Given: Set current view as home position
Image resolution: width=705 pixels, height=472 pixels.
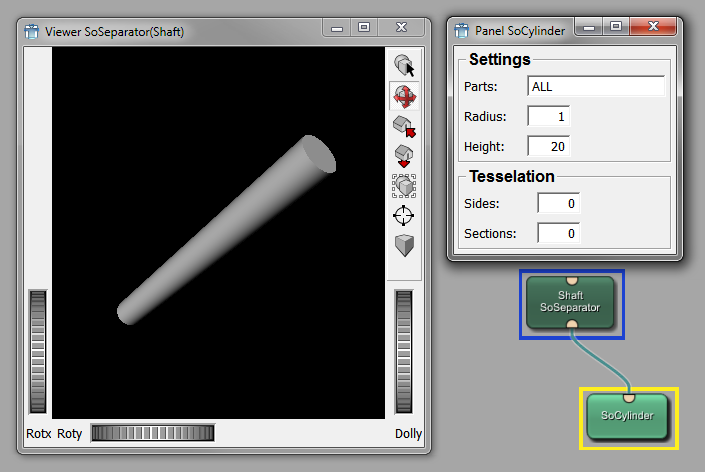Looking at the screenshot, I should pyautogui.click(x=404, y=156).
